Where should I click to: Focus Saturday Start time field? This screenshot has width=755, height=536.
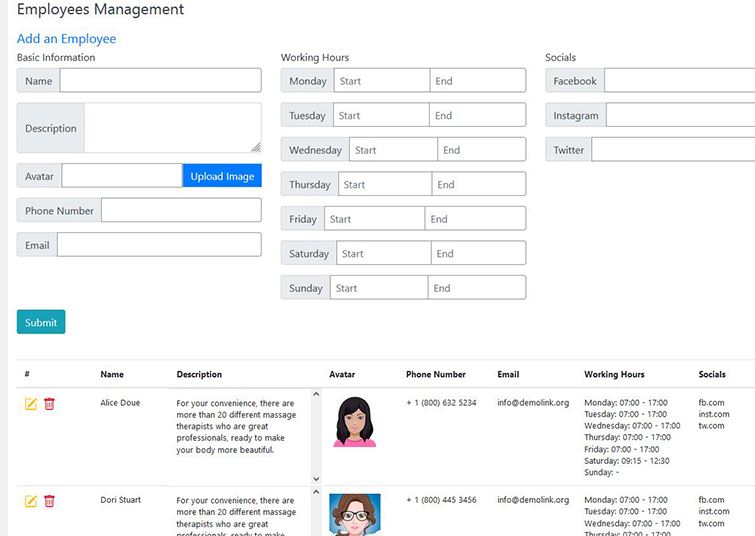(384, 253)
